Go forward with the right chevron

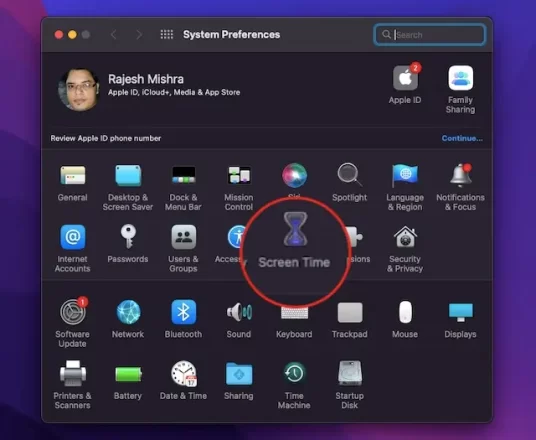point(139,35)
